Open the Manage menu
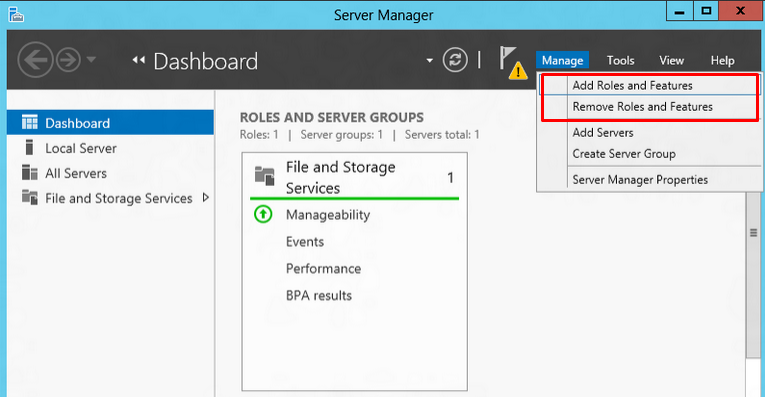 tap(563, 60)
